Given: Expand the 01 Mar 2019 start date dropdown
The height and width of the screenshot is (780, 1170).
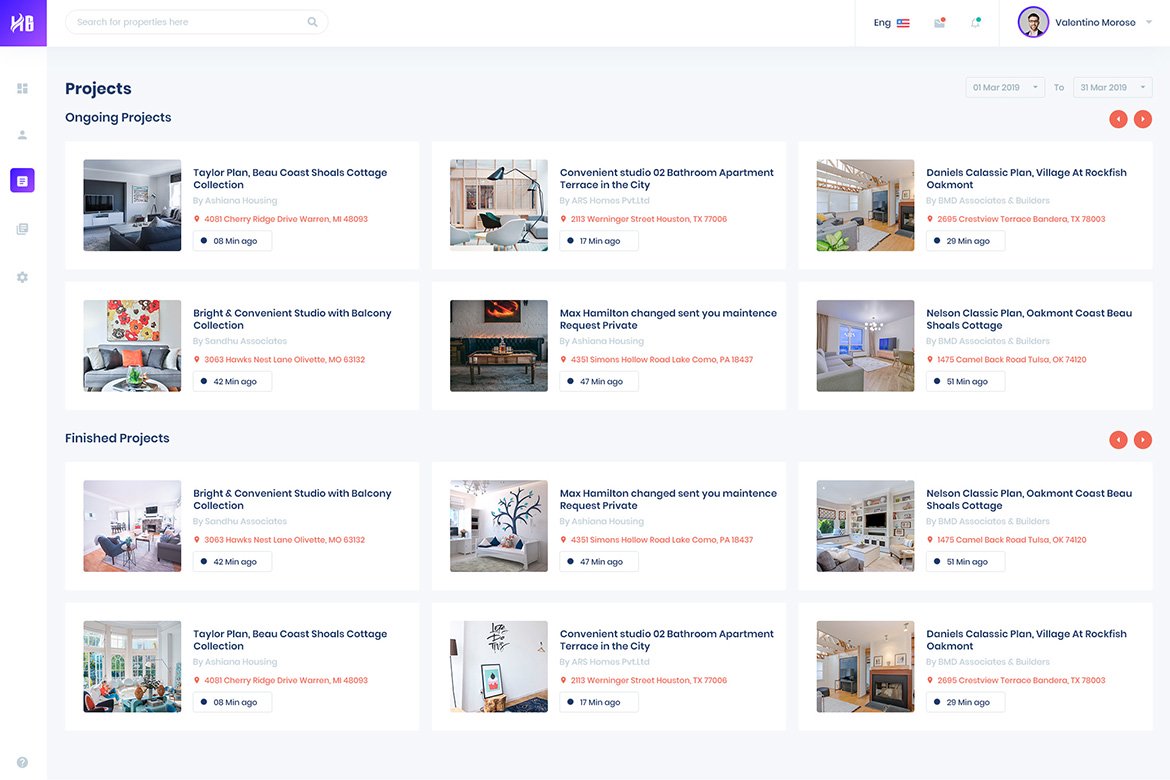Looking at the screenshot, I should click(1004, 88).
